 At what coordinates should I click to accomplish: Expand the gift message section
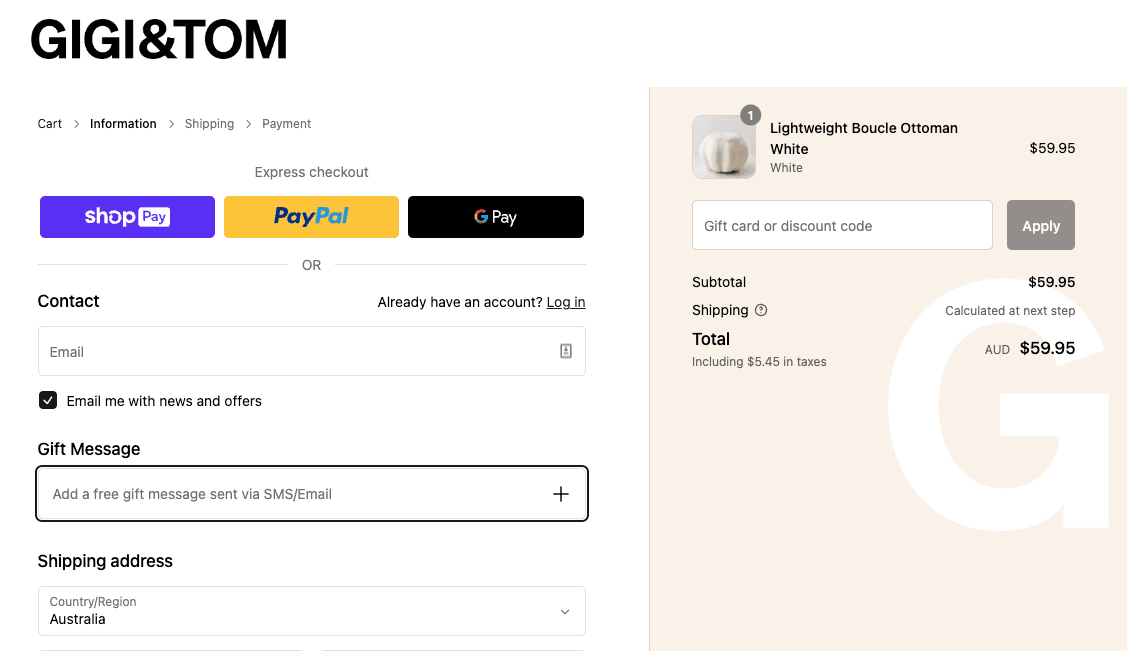coord(312,494)
